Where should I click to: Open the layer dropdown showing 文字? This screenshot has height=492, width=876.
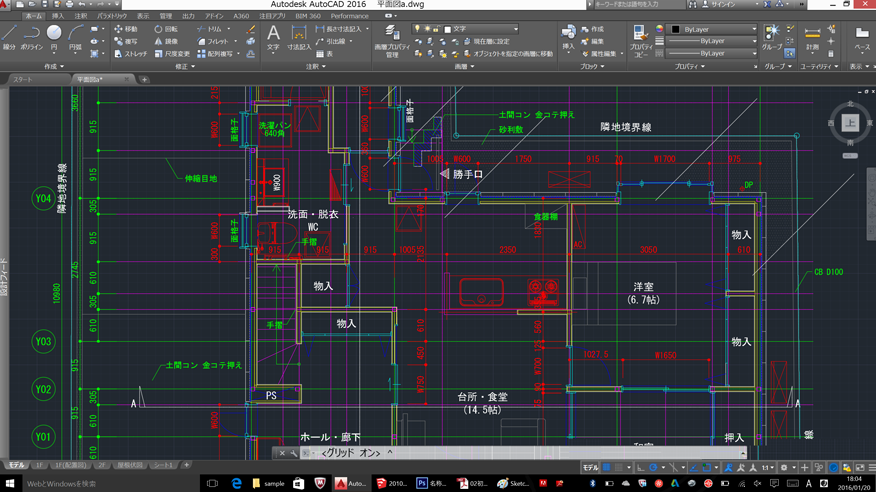[x=465, y=29]
